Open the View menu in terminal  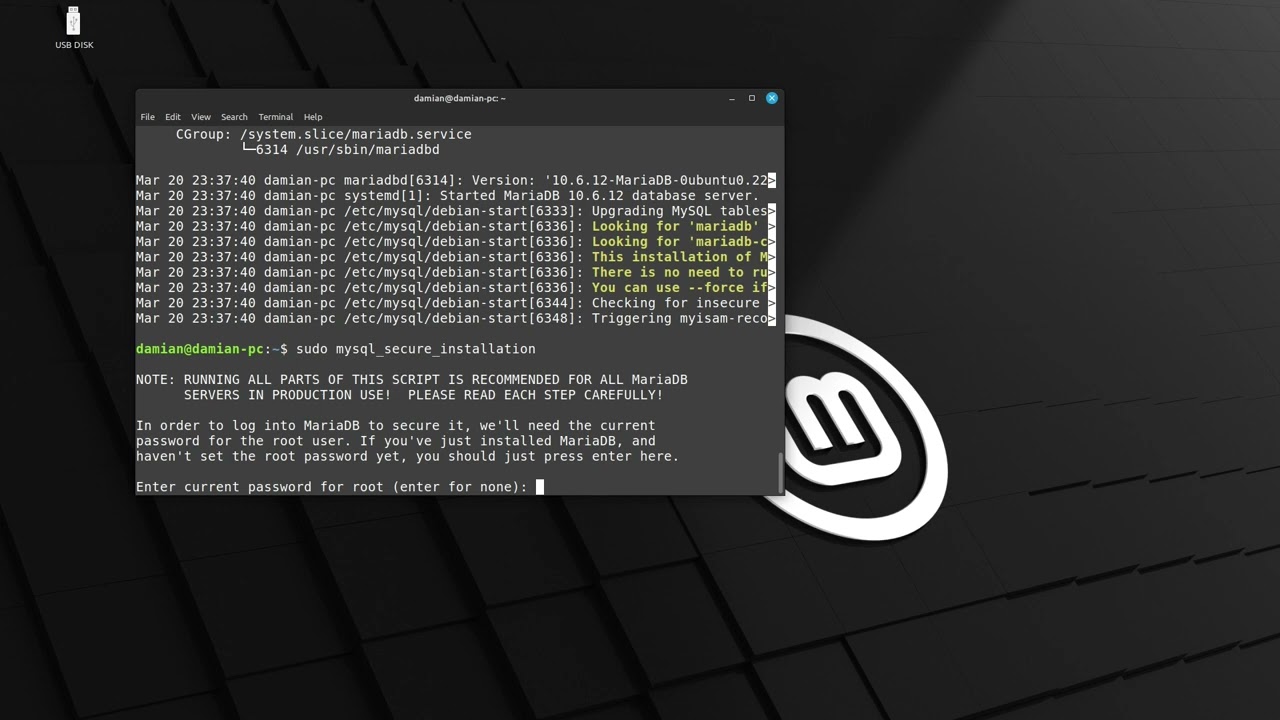tap(201, 117)
